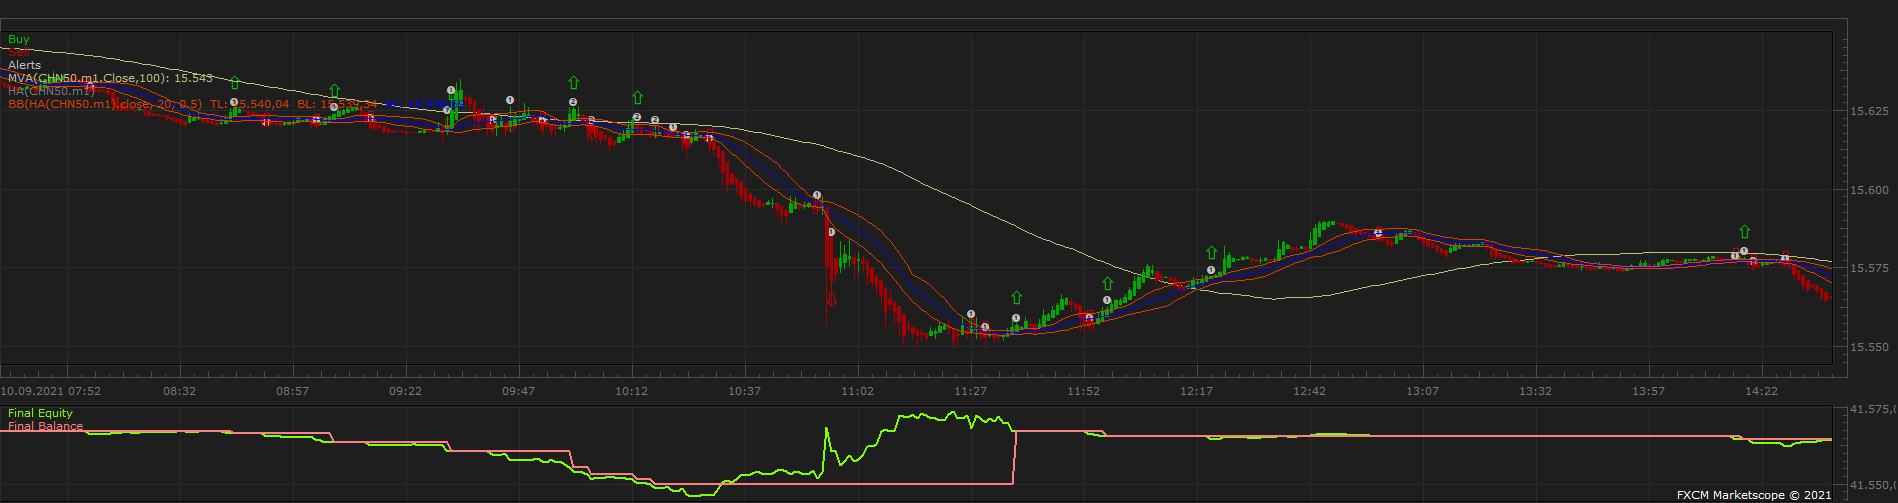This screenshot has height=503, width=1898.
Task: Select the HA(CHN50.m1) indicator label
Action: [51, 91]
